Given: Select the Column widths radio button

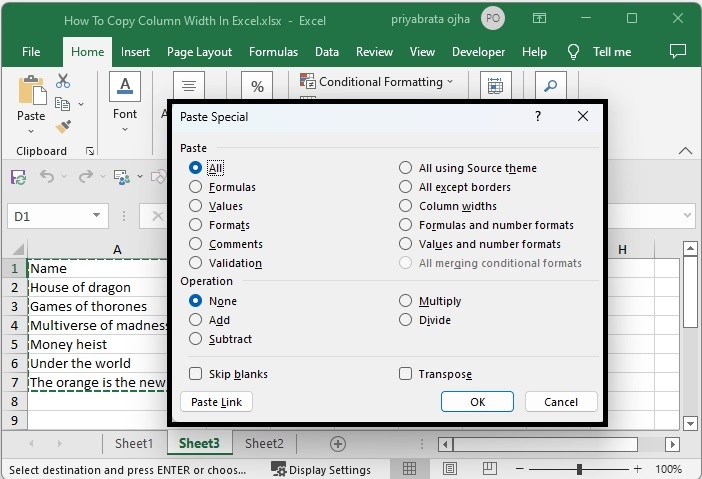Looking at the screenshot, I should [x=405, y=206].
